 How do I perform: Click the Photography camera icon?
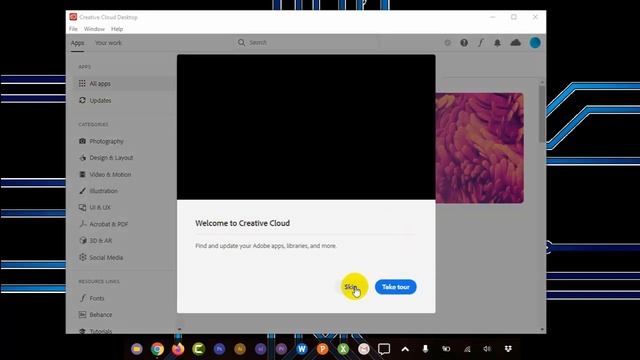(82, 141)
